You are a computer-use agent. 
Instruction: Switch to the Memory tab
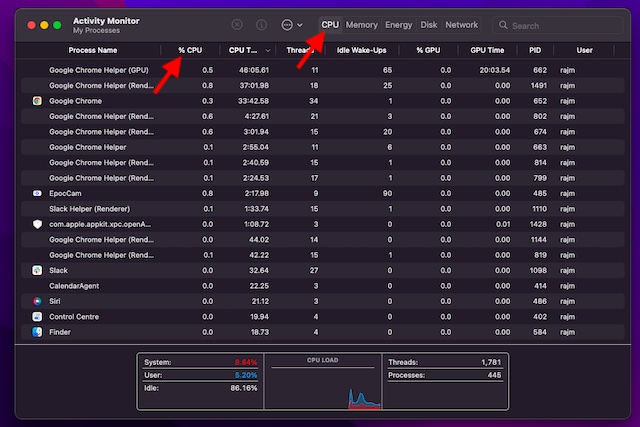pyautogui.click(x=362, y=25)
